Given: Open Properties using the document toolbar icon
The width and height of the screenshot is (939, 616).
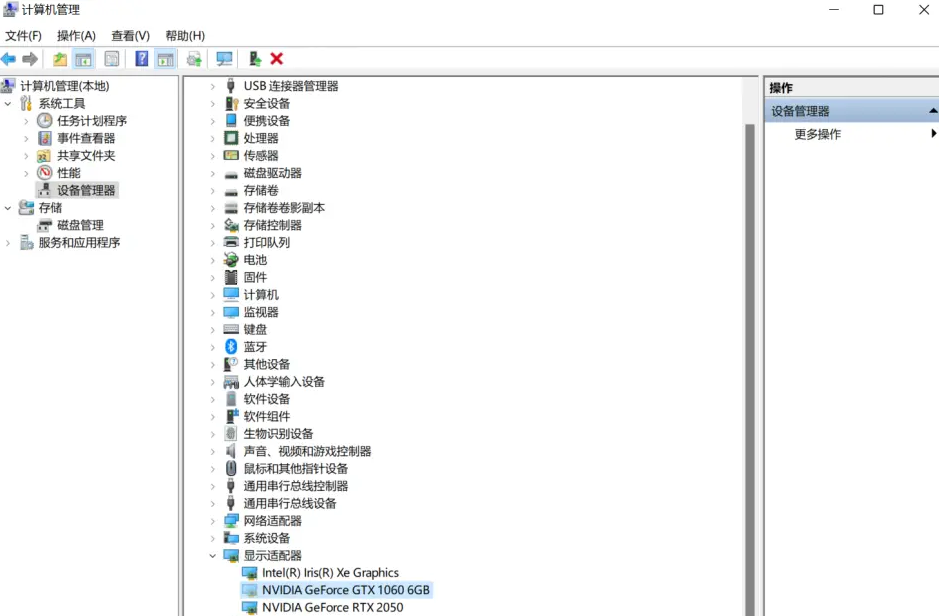Looking at the screenshot, I should coord(110,58).
